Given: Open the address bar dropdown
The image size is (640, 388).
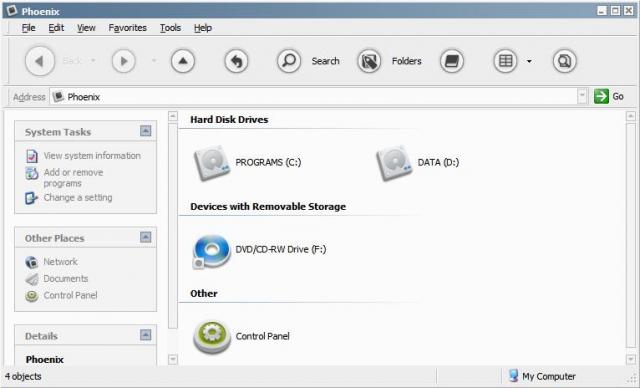Looking at the screenshot, I should 582,96.
